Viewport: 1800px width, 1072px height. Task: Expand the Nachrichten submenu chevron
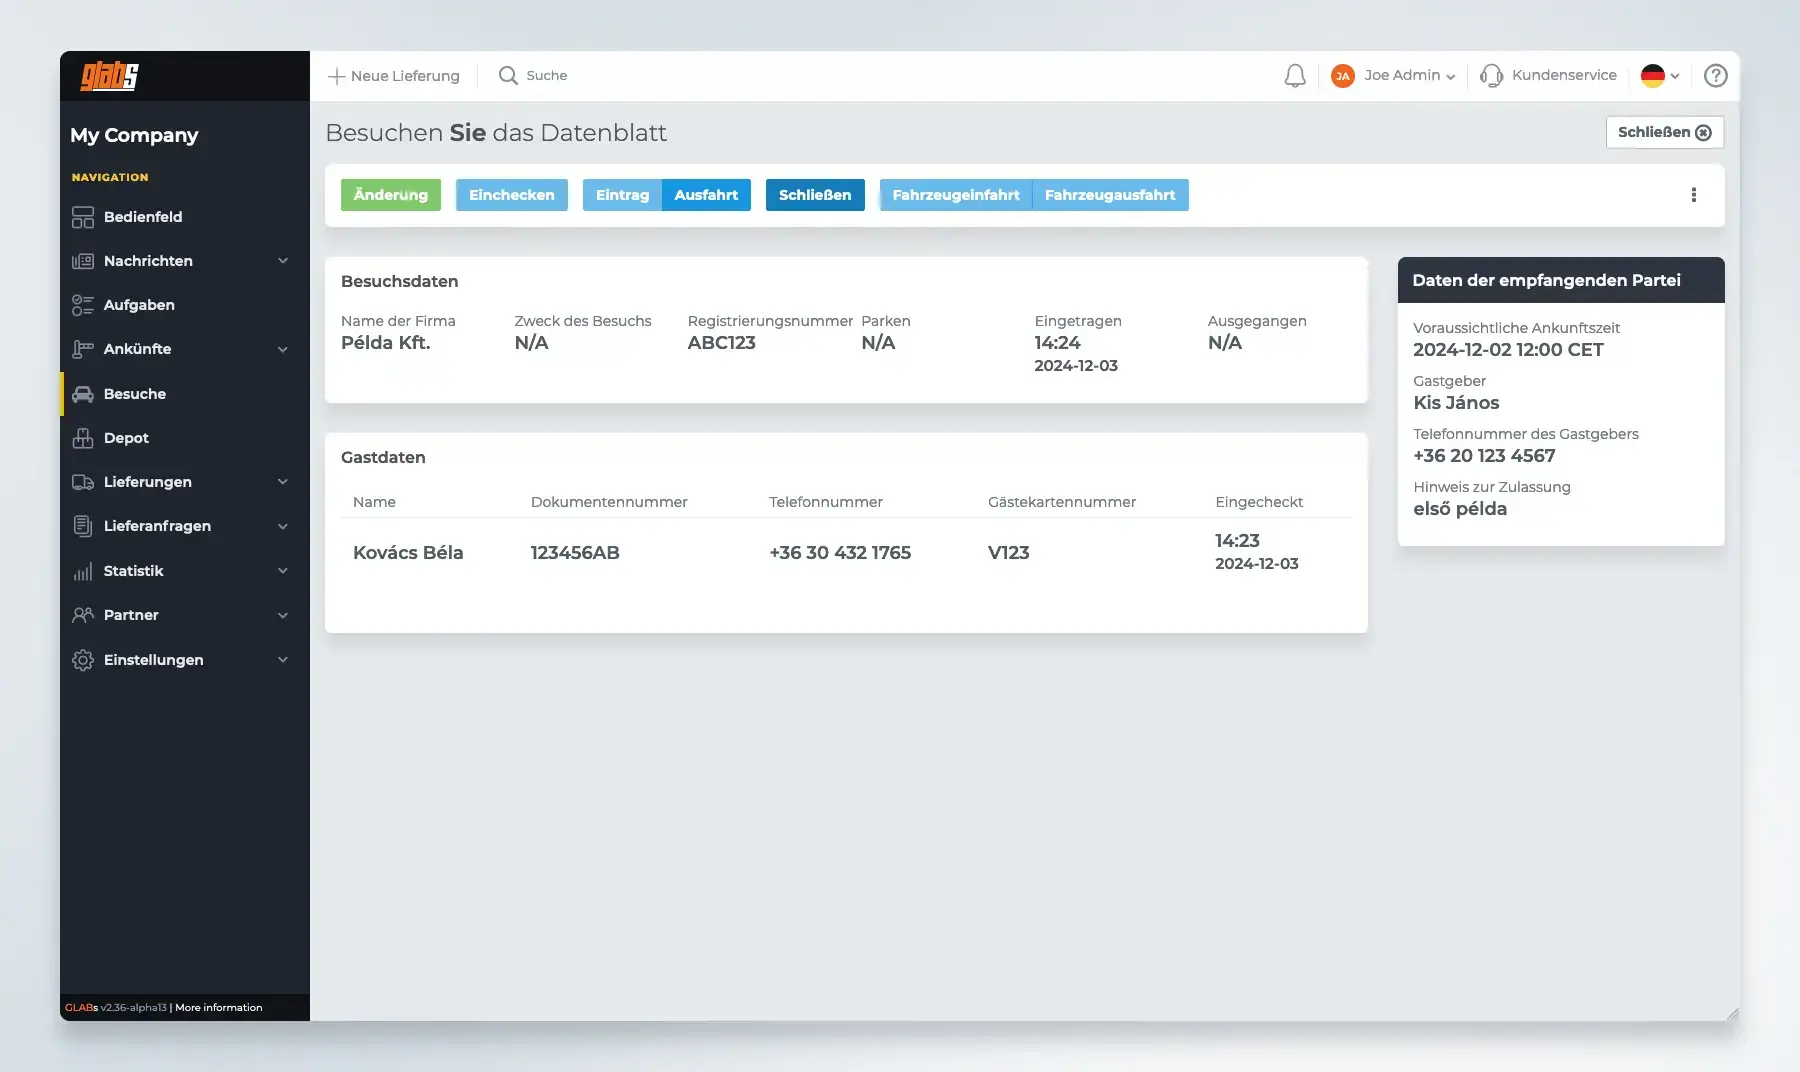(x=283, y=261)
